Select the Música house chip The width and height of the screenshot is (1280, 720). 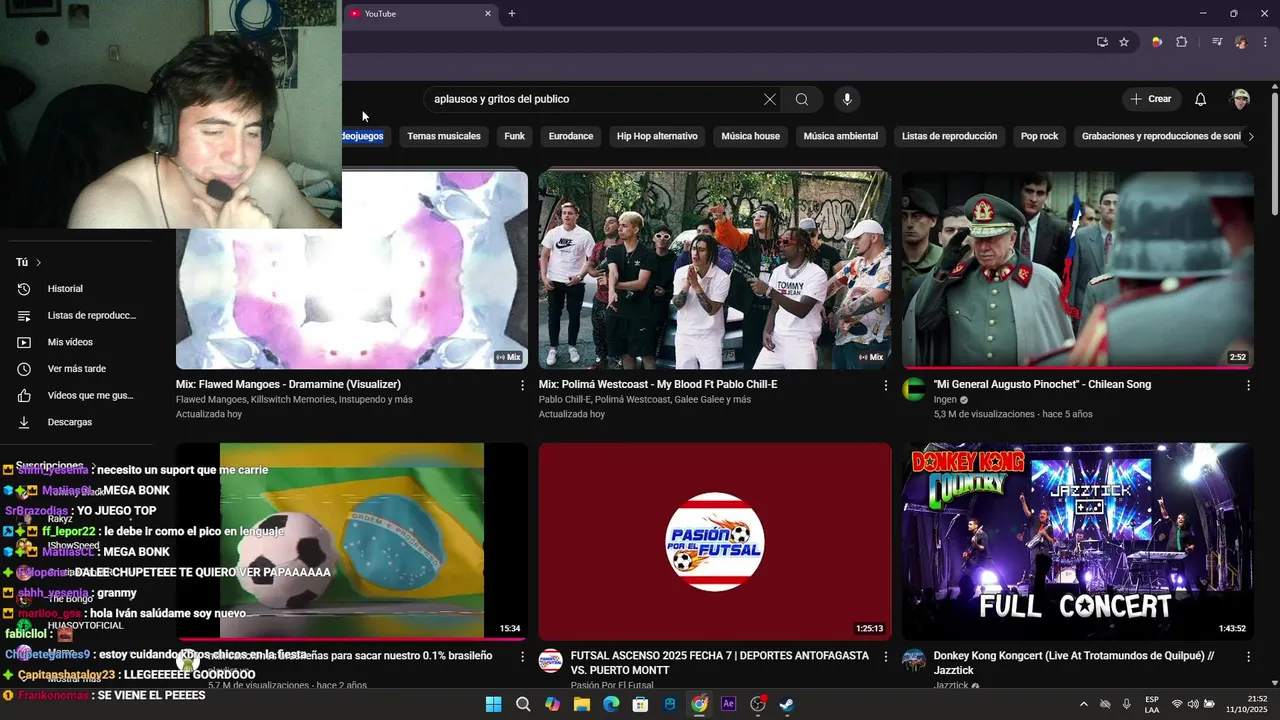[x=750, y=136]
